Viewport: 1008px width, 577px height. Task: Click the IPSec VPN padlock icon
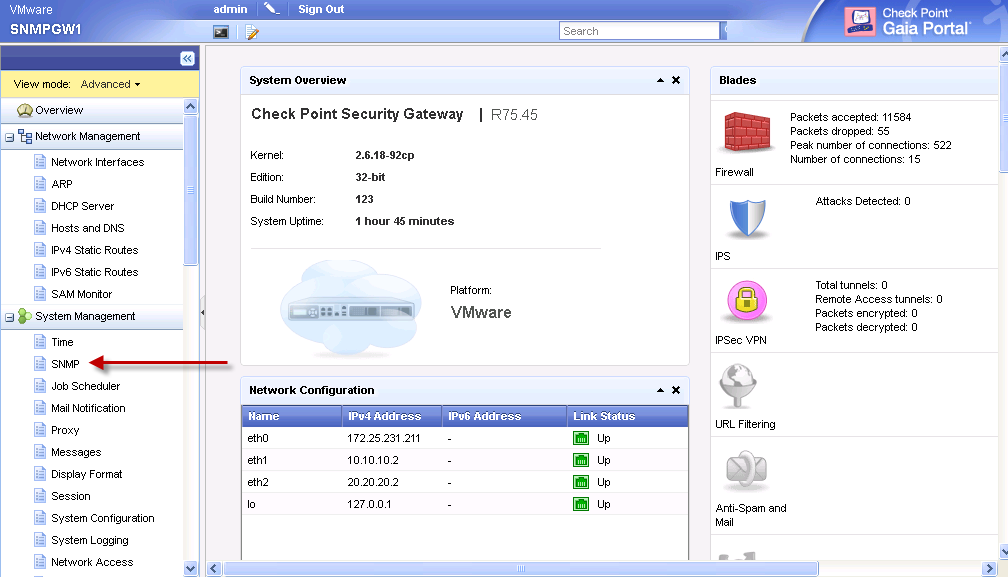click(746, 300)
